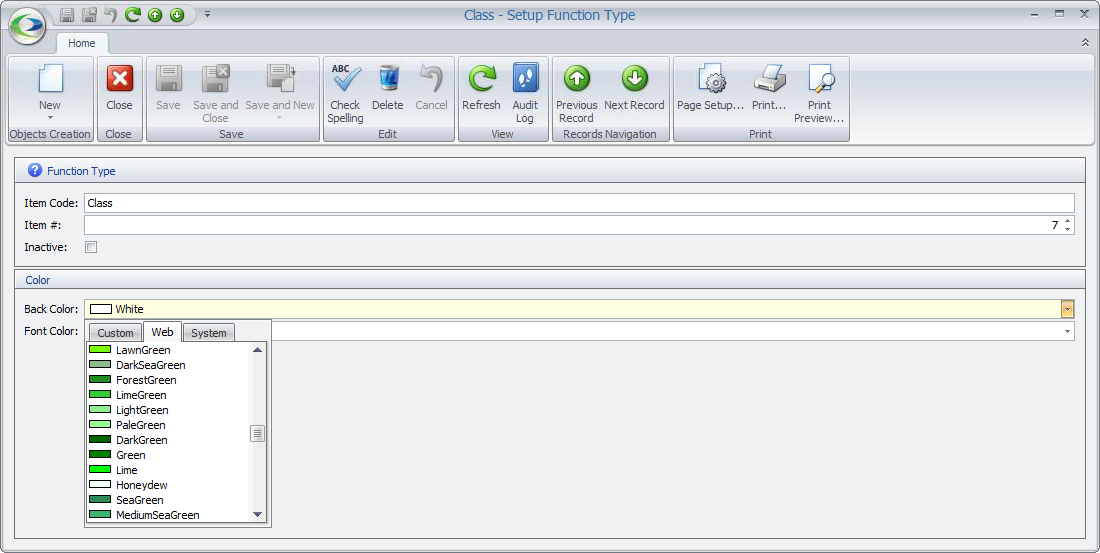Click the color list scroll up arrow
The width and height of the screenshot is (1100, 553).
click(x=257, y=349)
